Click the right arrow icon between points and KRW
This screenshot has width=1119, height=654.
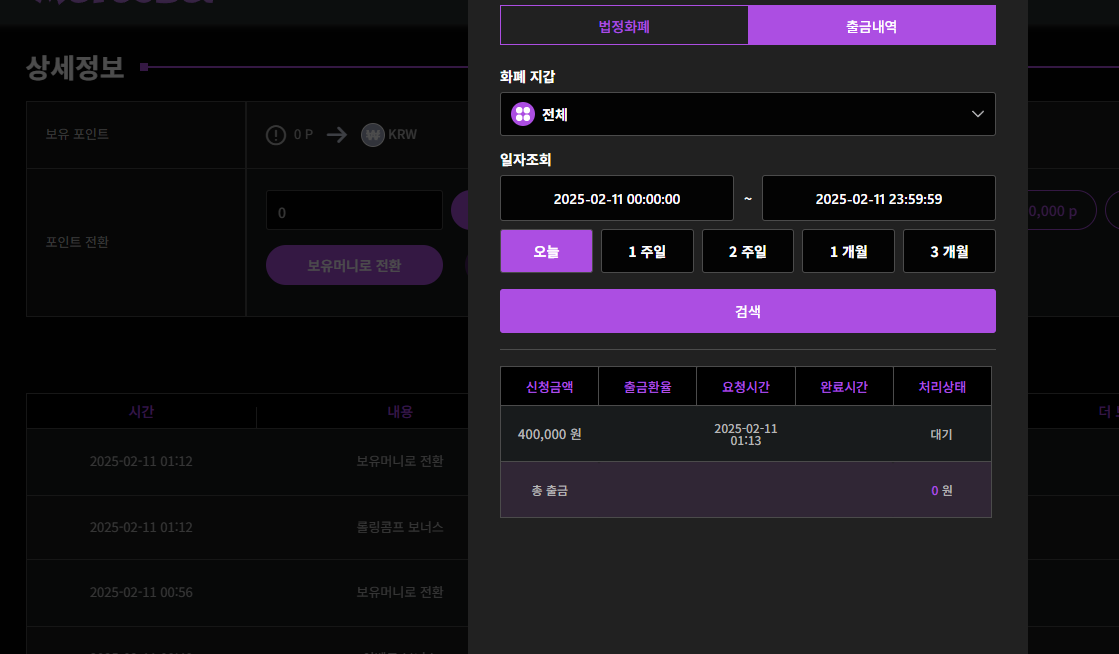[337, 135]
